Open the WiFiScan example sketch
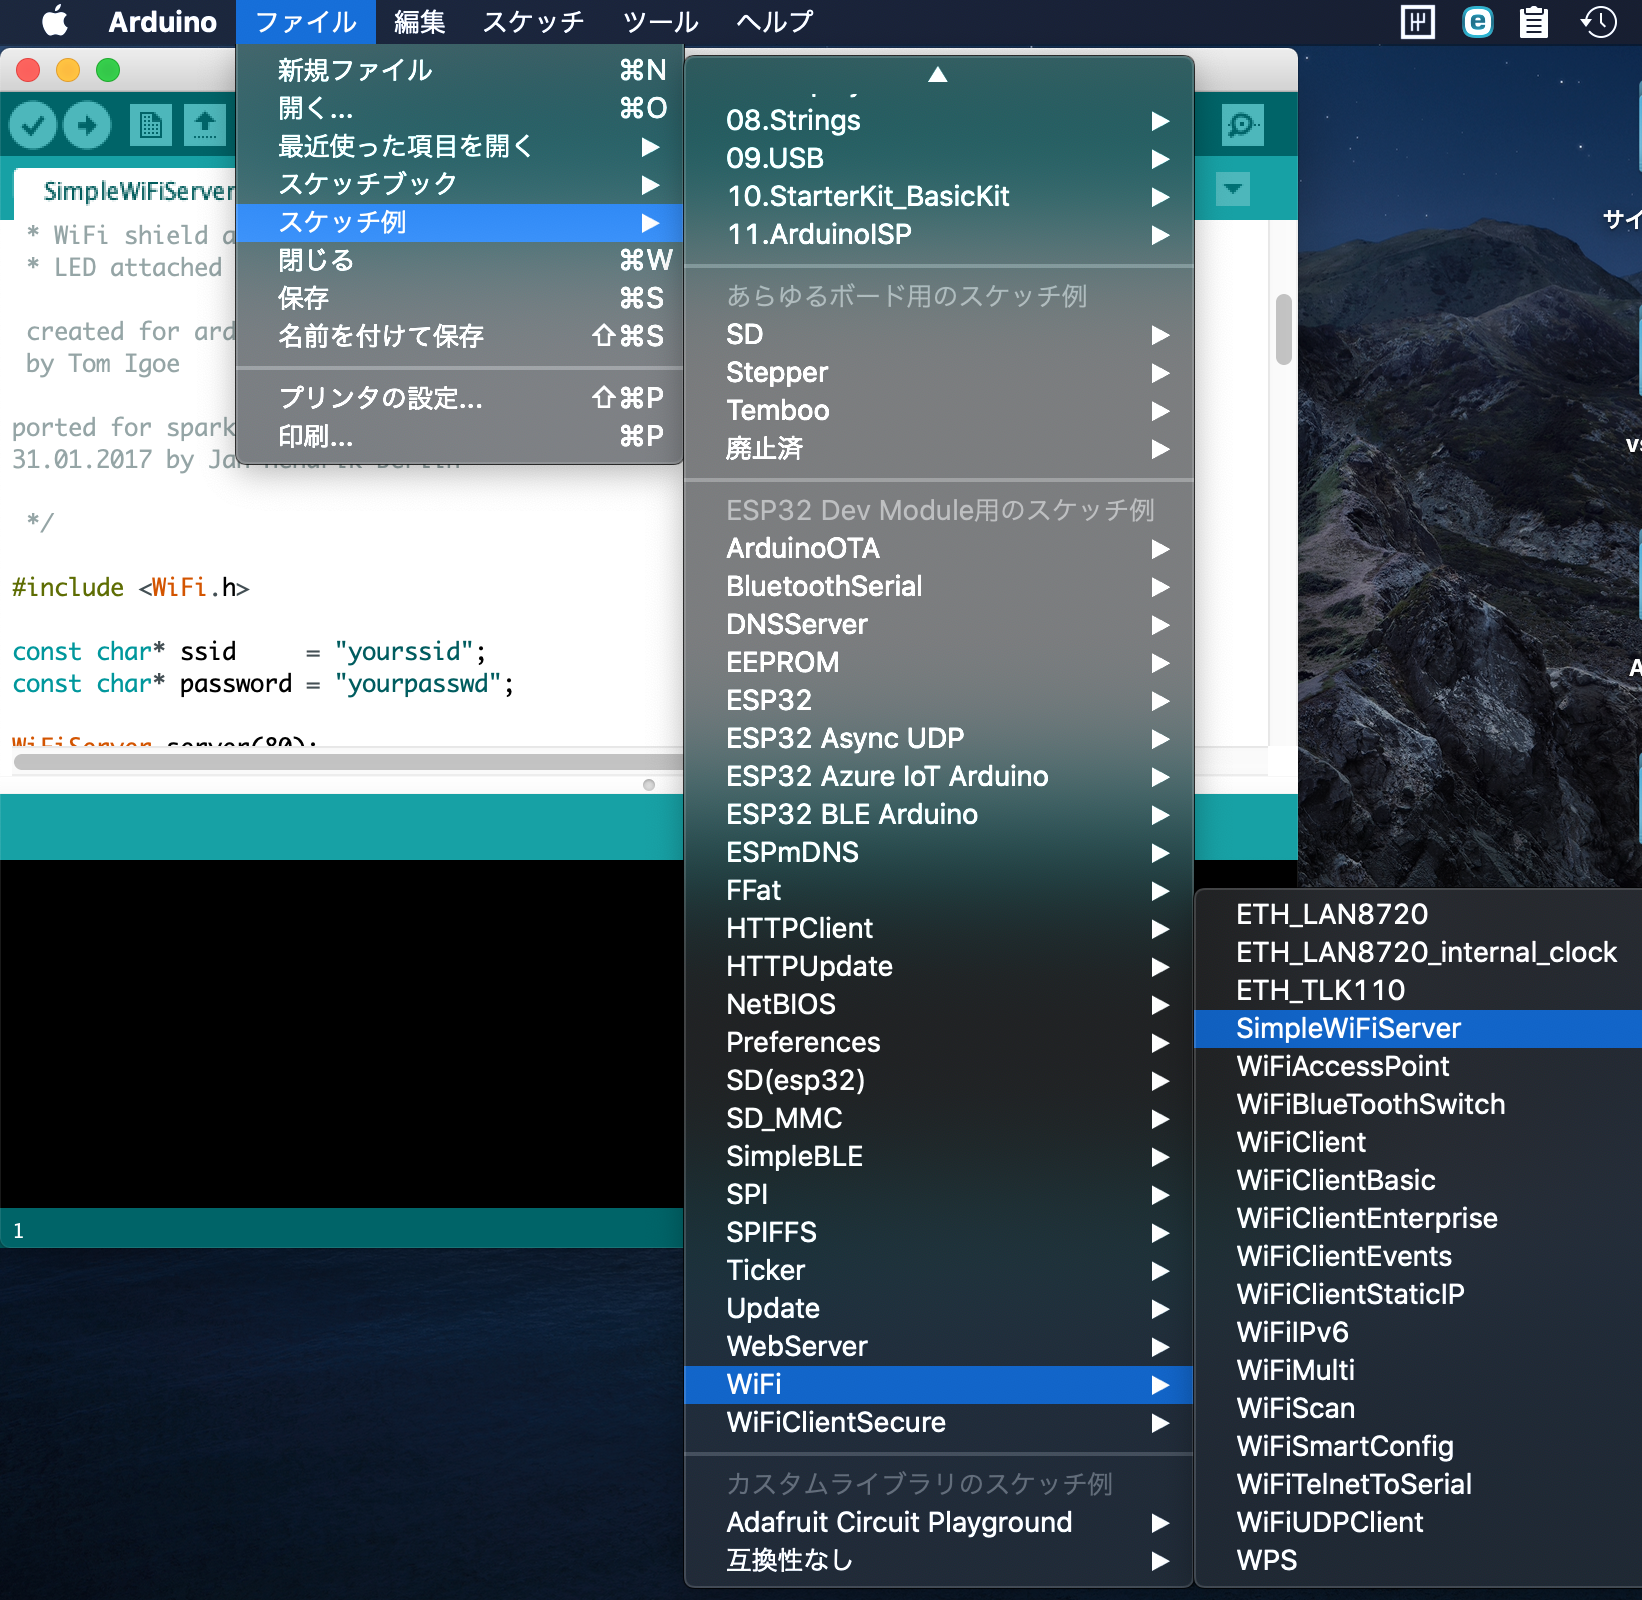The height and width of the screenshot is (1600, 1642). [x=1295, y=1408]
